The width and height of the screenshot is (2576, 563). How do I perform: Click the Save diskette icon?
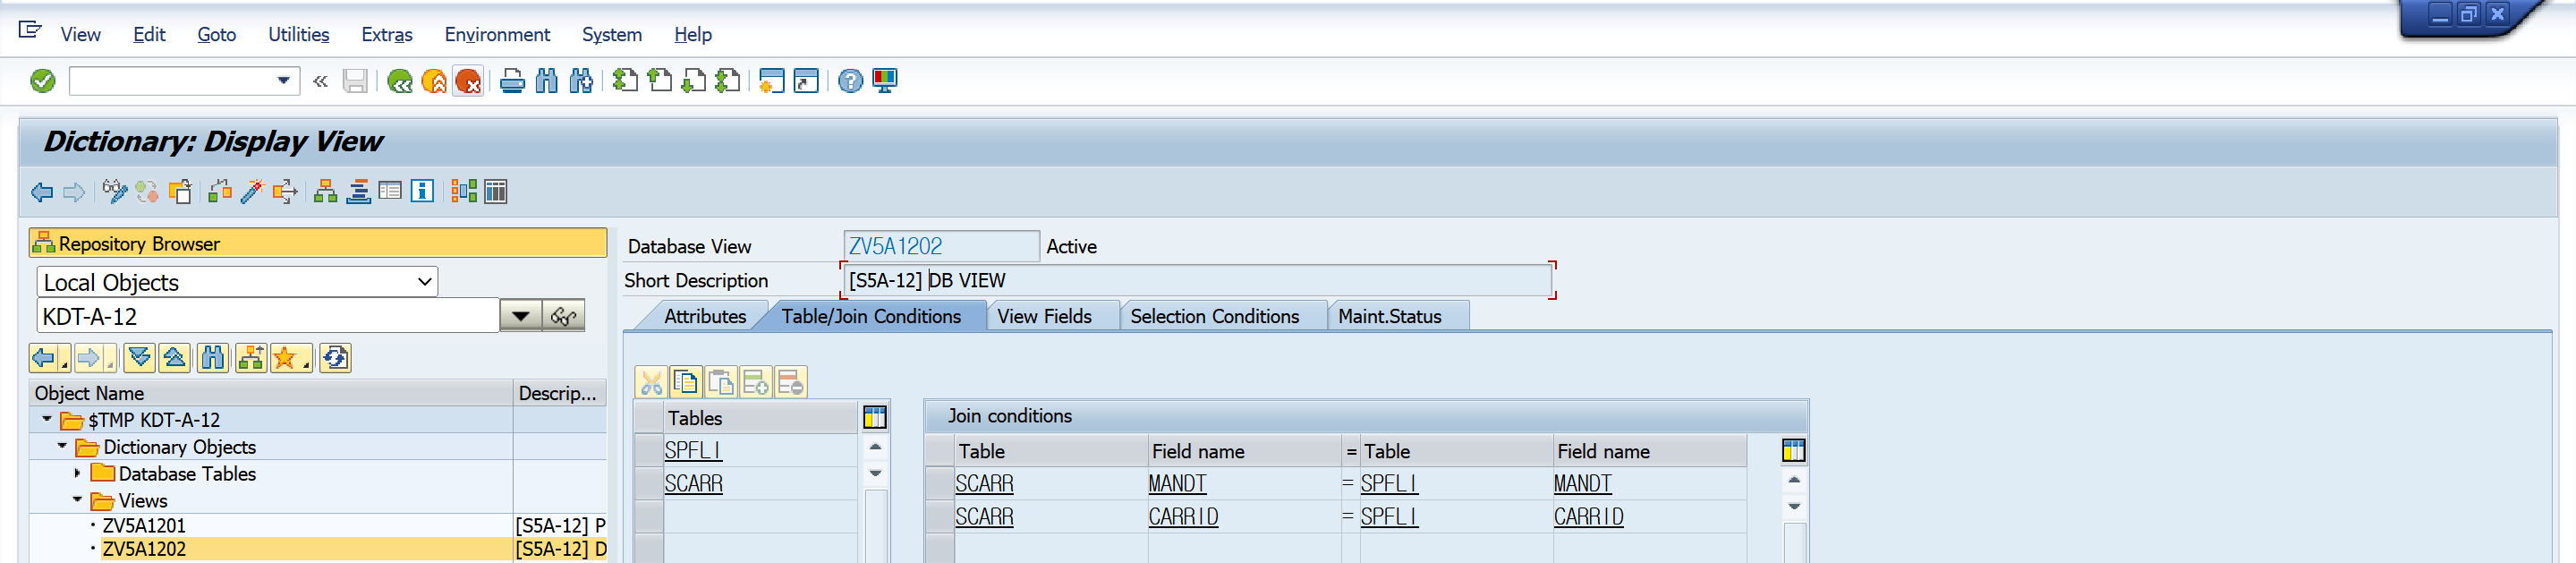click(355, 81)
